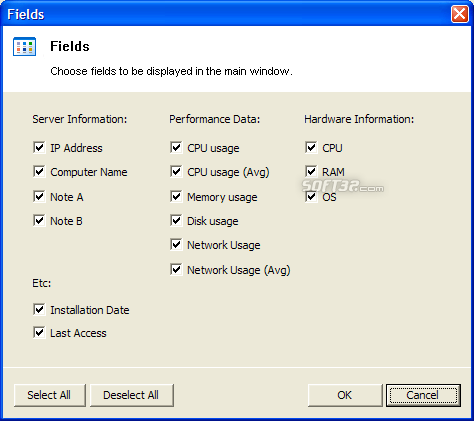Click the Server Information heading

80,119
